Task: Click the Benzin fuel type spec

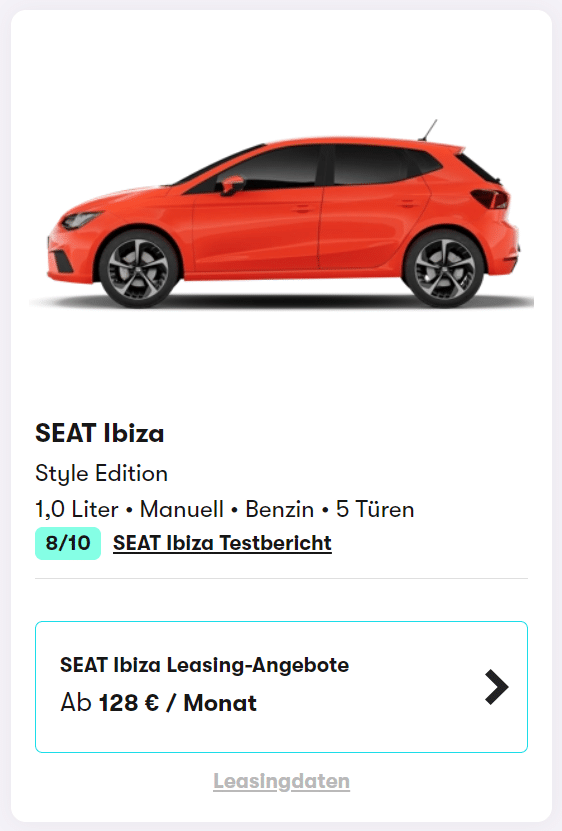Action: pyautogui.click(x=279, y=509)
